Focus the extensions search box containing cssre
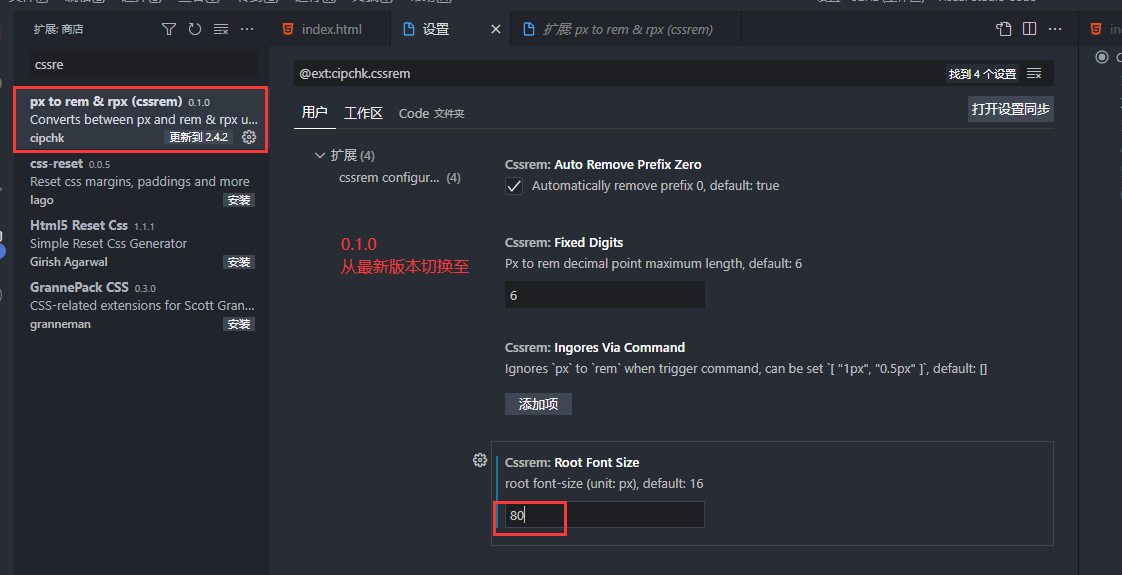This screenshot has width=1122, height=575. [x=143, y=64]
